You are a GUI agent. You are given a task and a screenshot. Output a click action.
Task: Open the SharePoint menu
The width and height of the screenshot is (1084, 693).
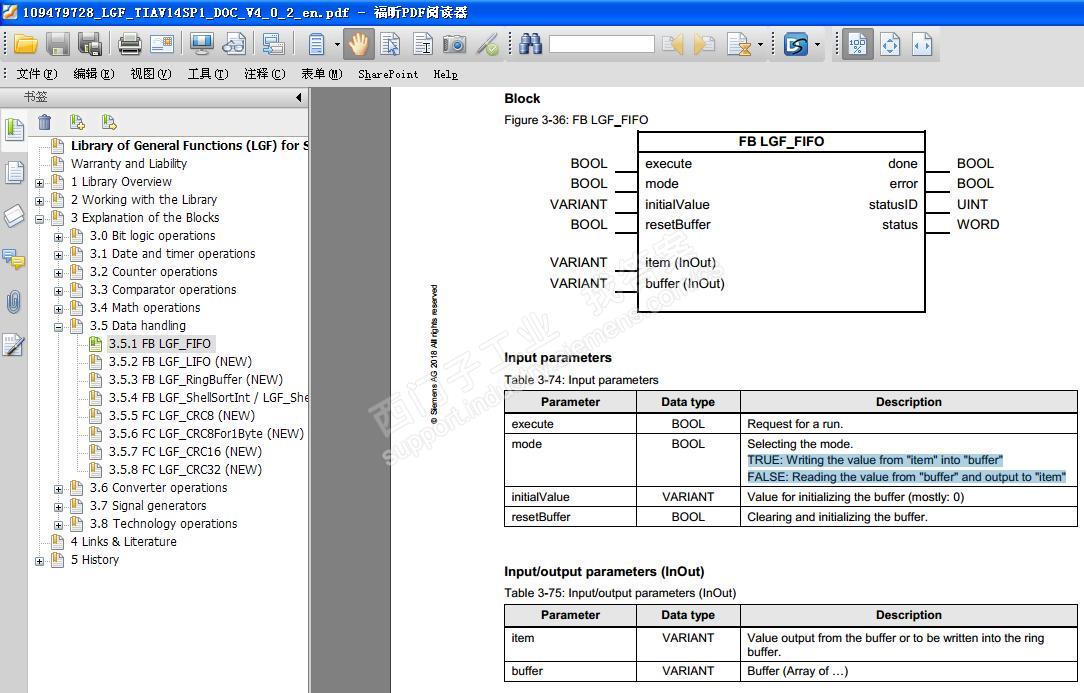[388, 74]
